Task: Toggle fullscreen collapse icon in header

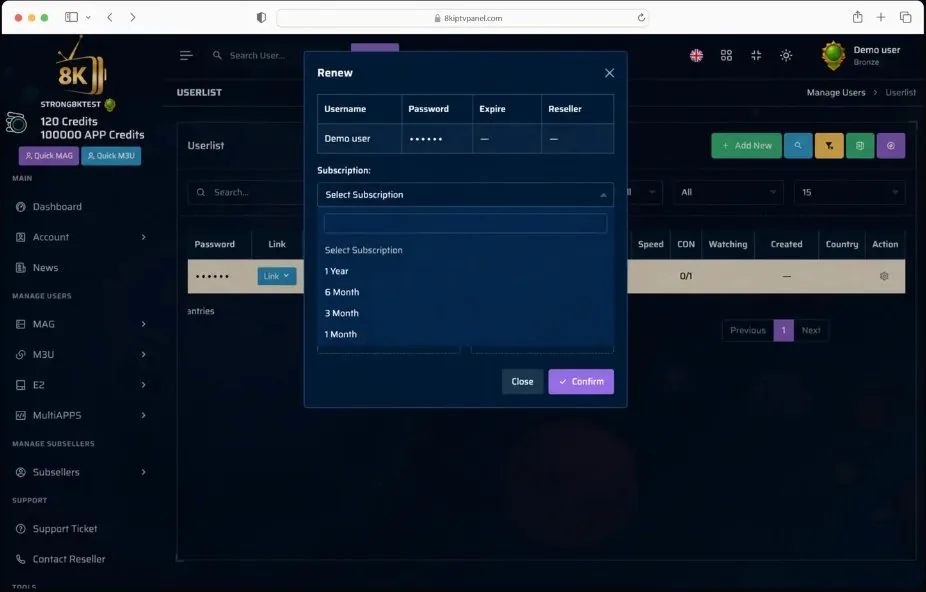Action: [756, 56]
